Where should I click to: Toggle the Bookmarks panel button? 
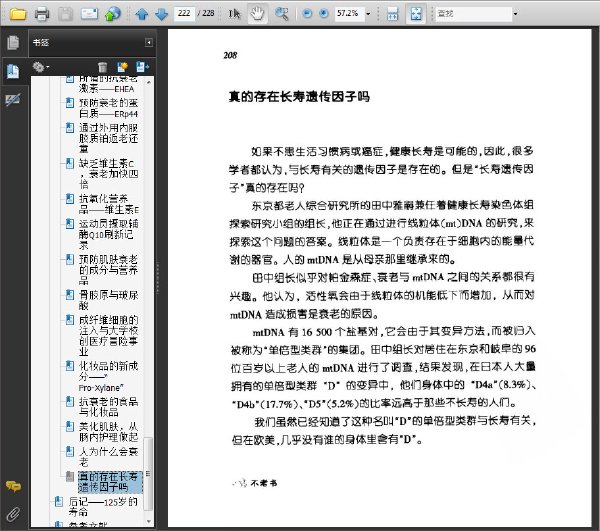[x=13, y=72]
